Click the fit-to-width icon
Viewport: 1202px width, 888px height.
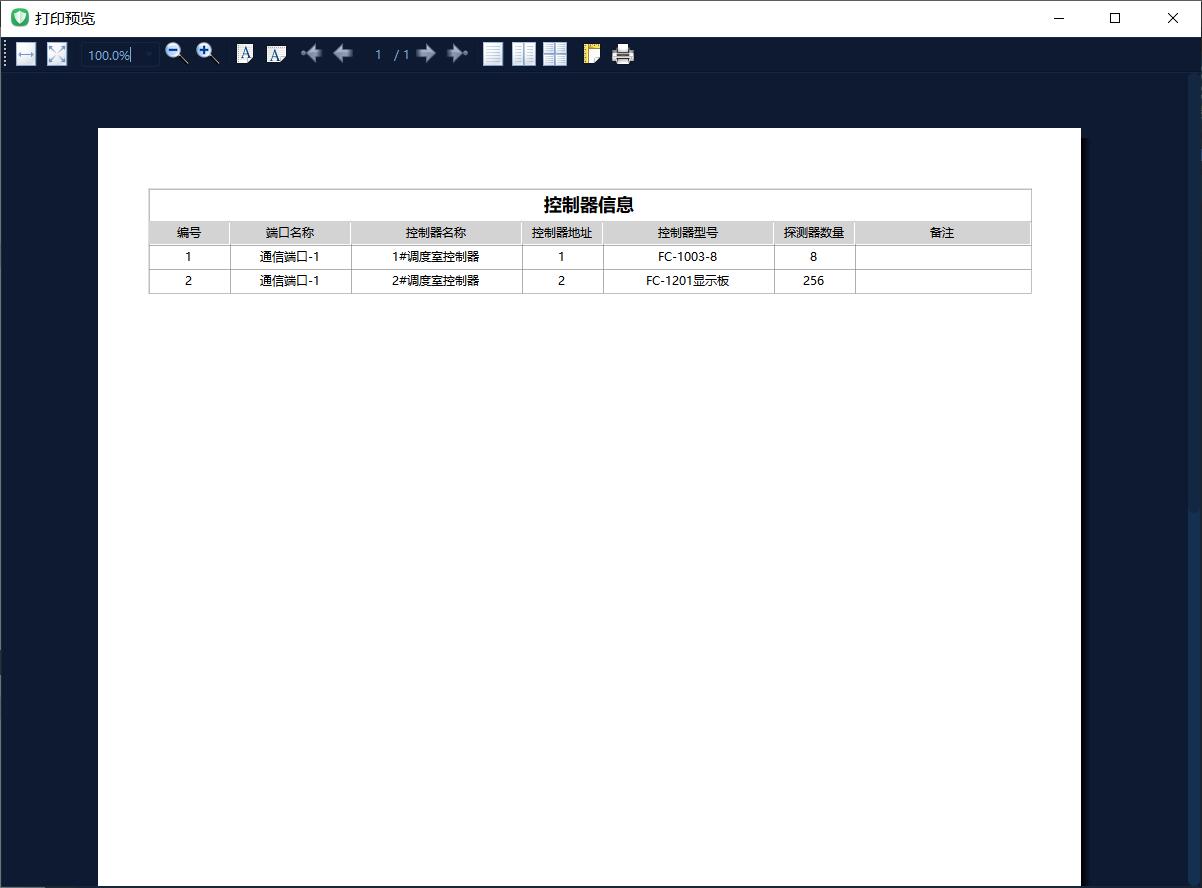(26, 55)
